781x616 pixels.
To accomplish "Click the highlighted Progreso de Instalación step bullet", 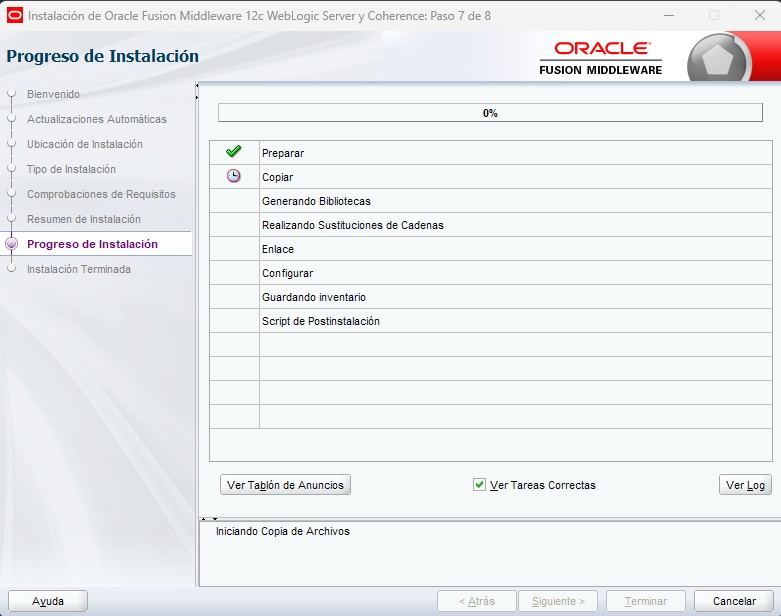I will [x=11, y=244].
